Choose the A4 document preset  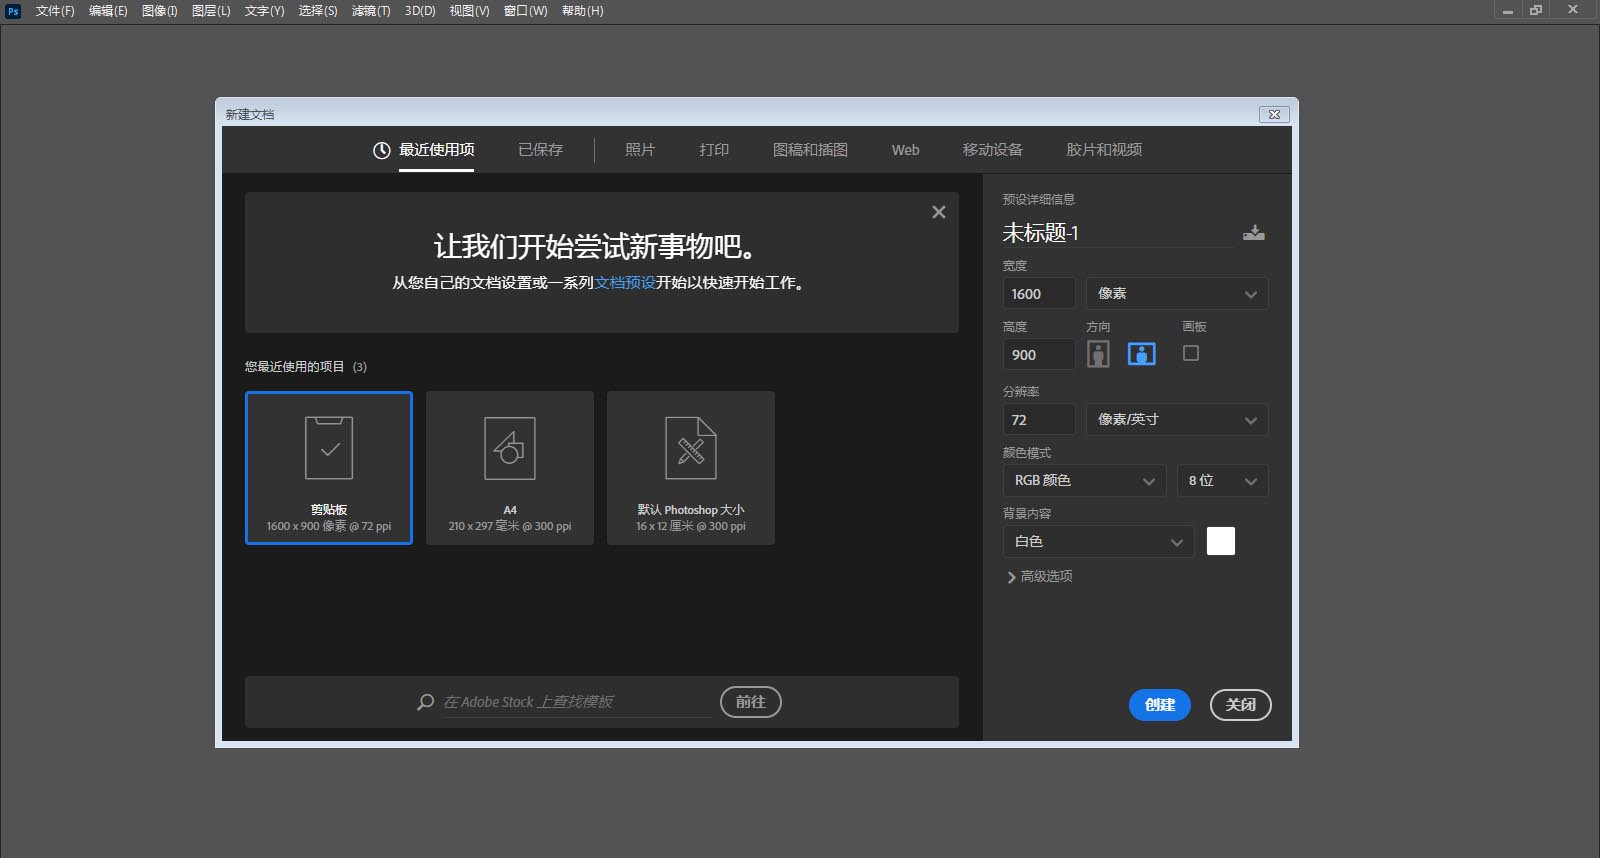coord(510,467)
